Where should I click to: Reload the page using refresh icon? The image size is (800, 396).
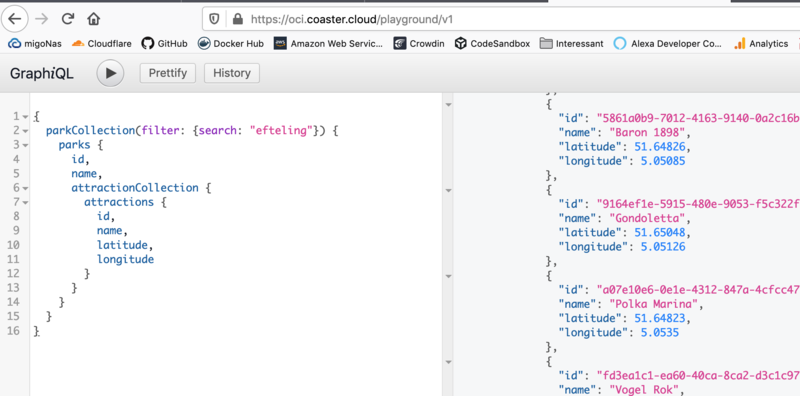(67, 19)
